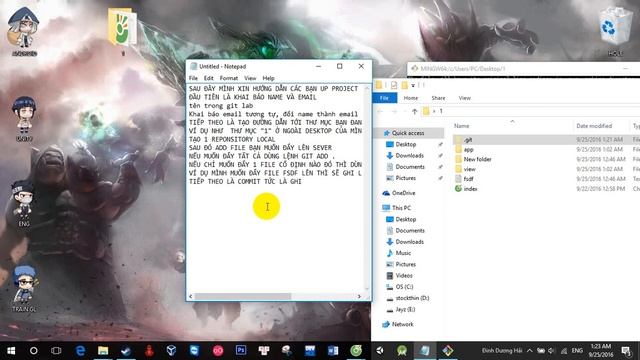Sort files by Name column header
This screenshot has width=640, height=360.
(x=461, y=126)
